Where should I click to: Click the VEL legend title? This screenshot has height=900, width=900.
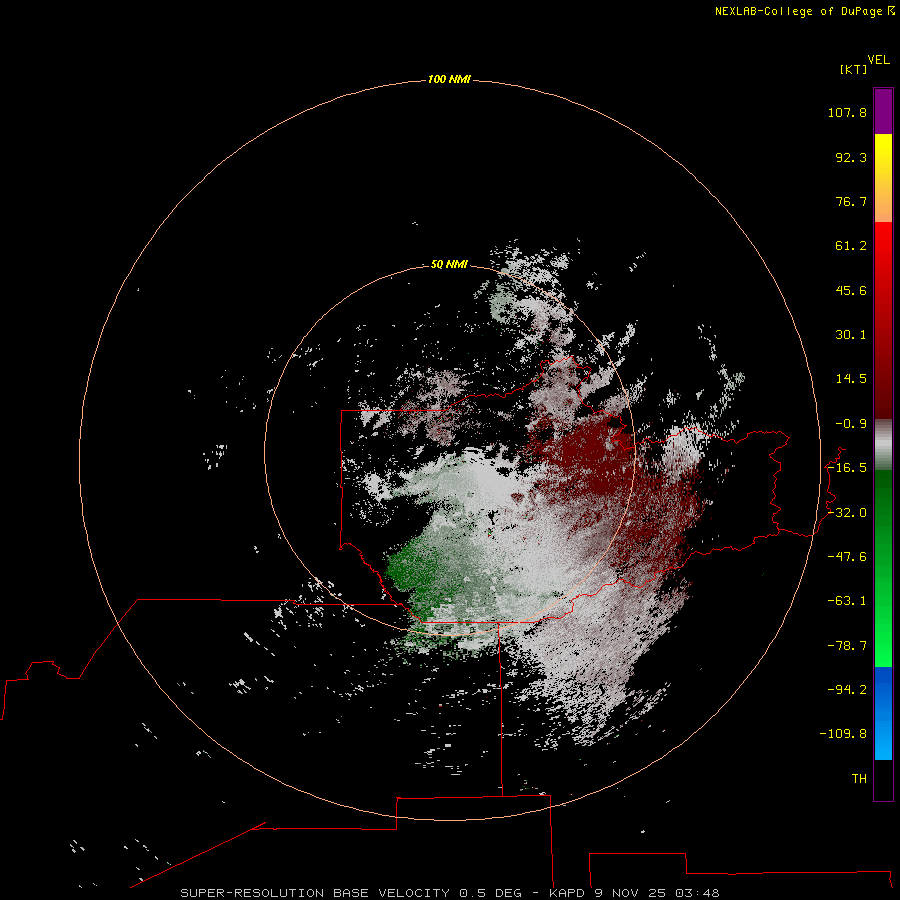(x=878, y=60)
